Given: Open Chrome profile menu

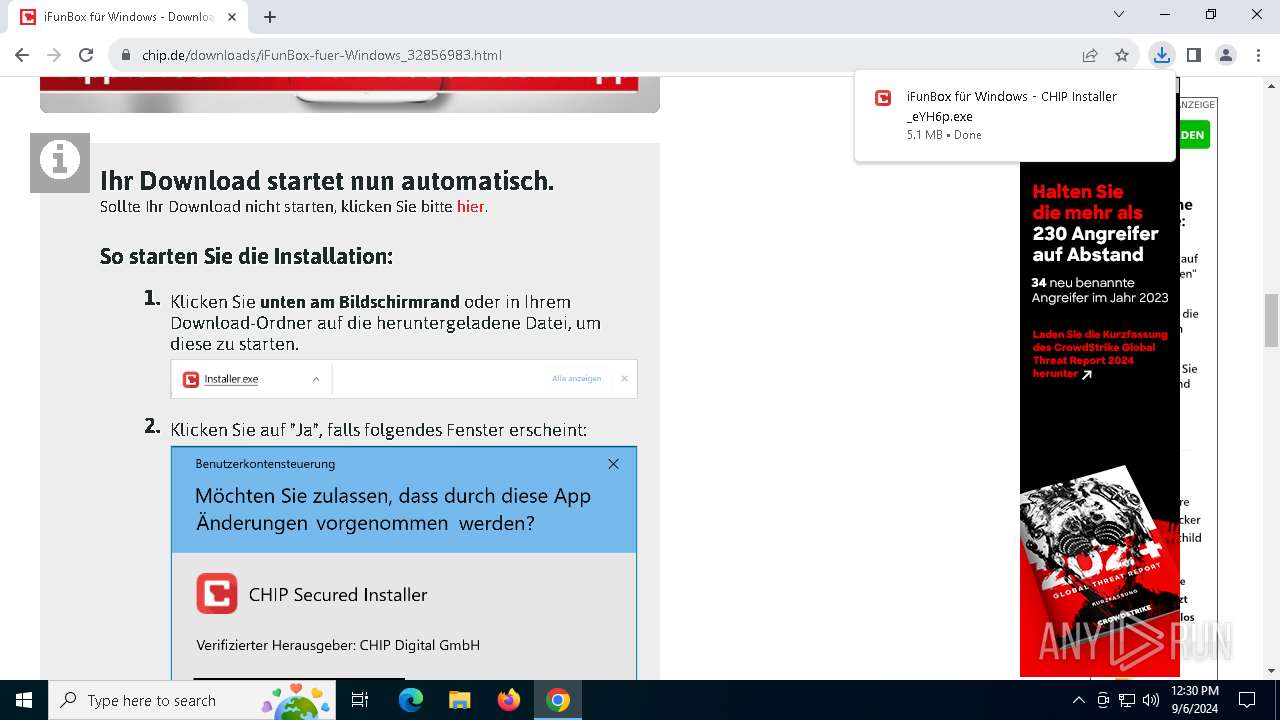Looking at the screenshot, I should (1226, 55).
